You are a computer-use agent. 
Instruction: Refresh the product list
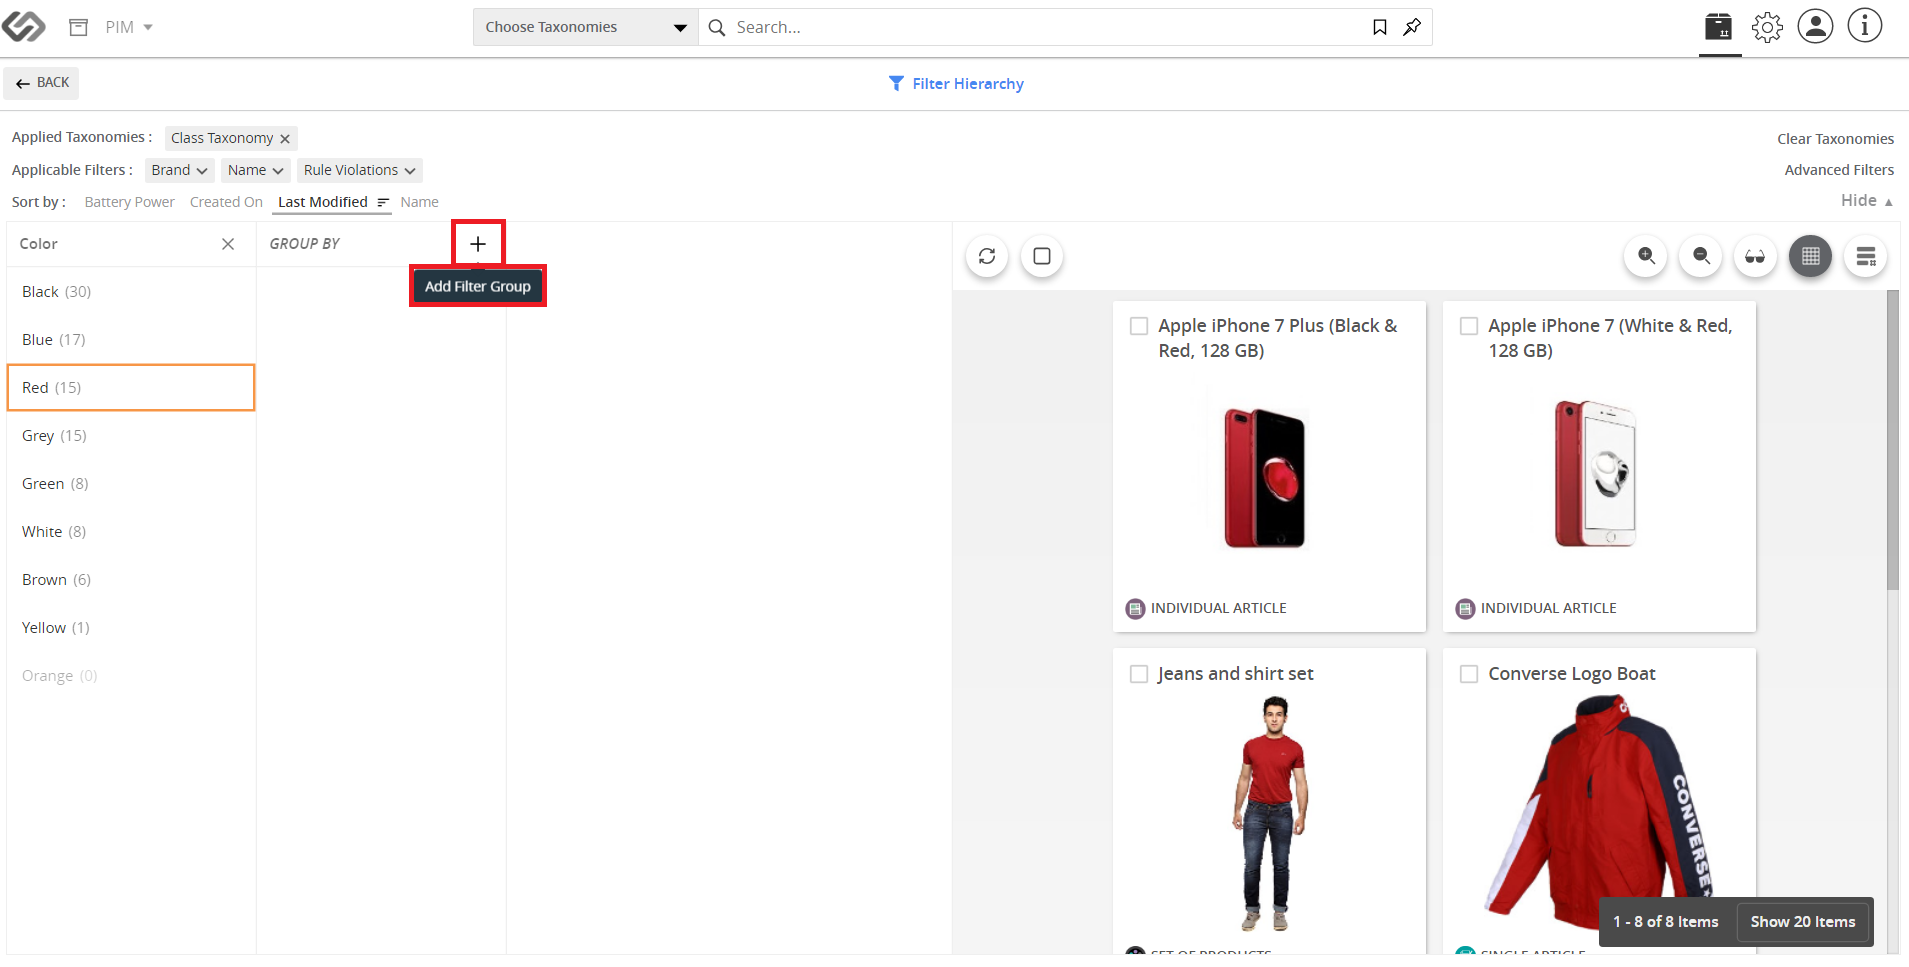[987, 256]
